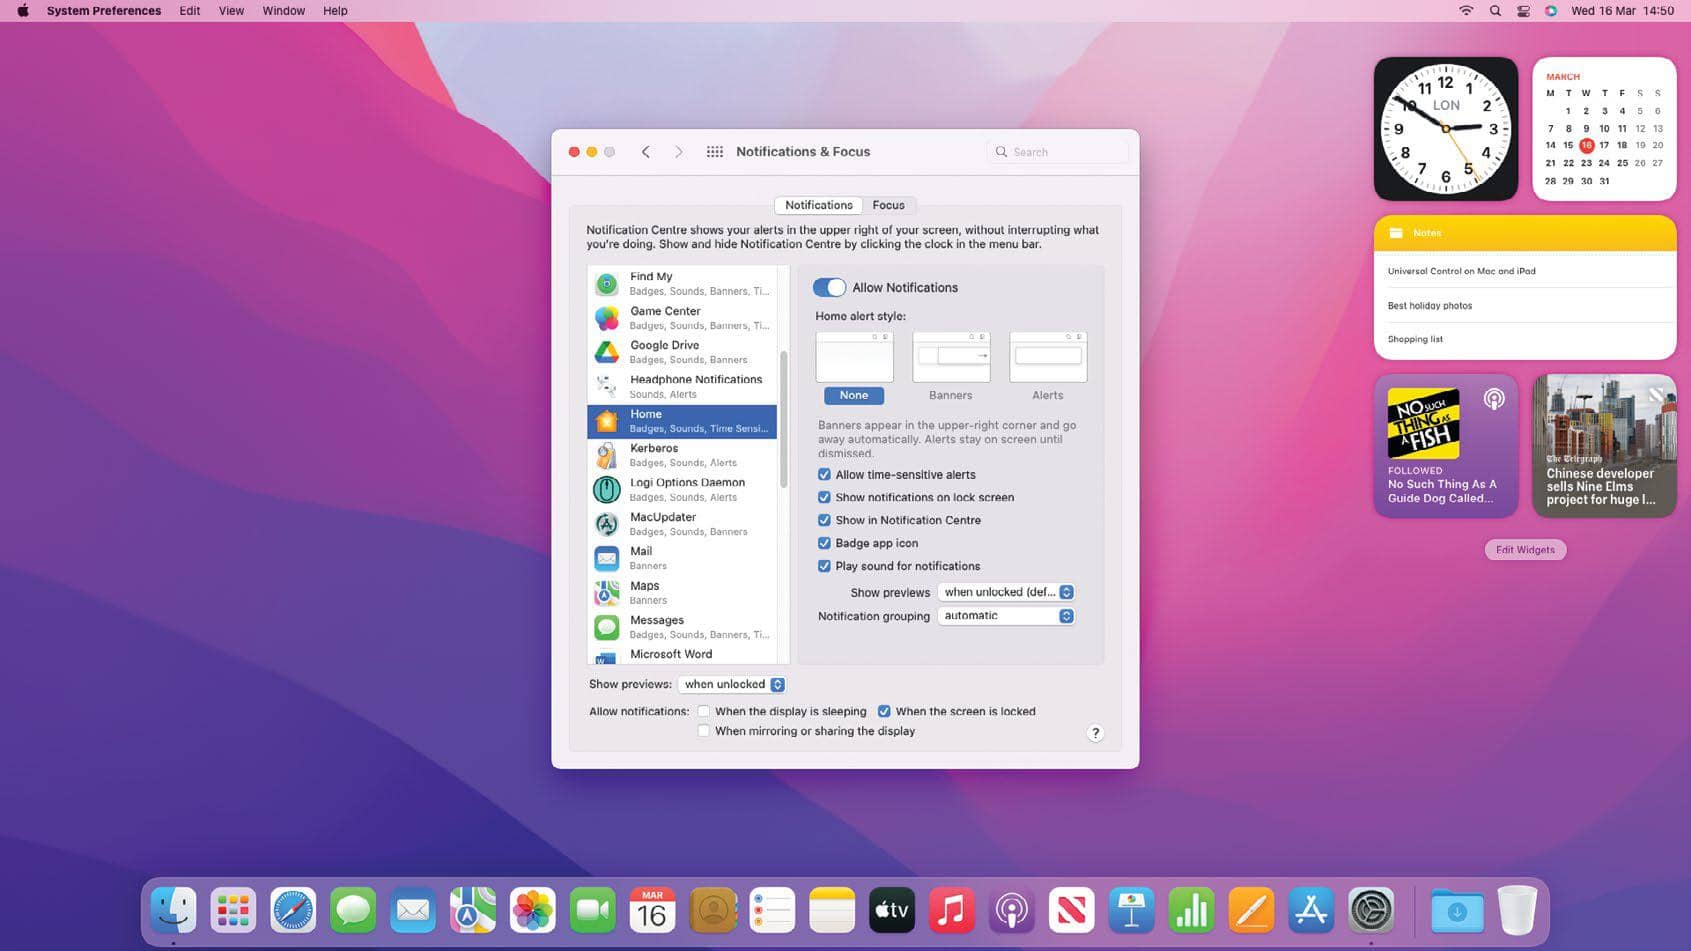Viewport: 1691px width, 951px height.
Task: Open Mail app in the Dock
Action: pos(413,910)
